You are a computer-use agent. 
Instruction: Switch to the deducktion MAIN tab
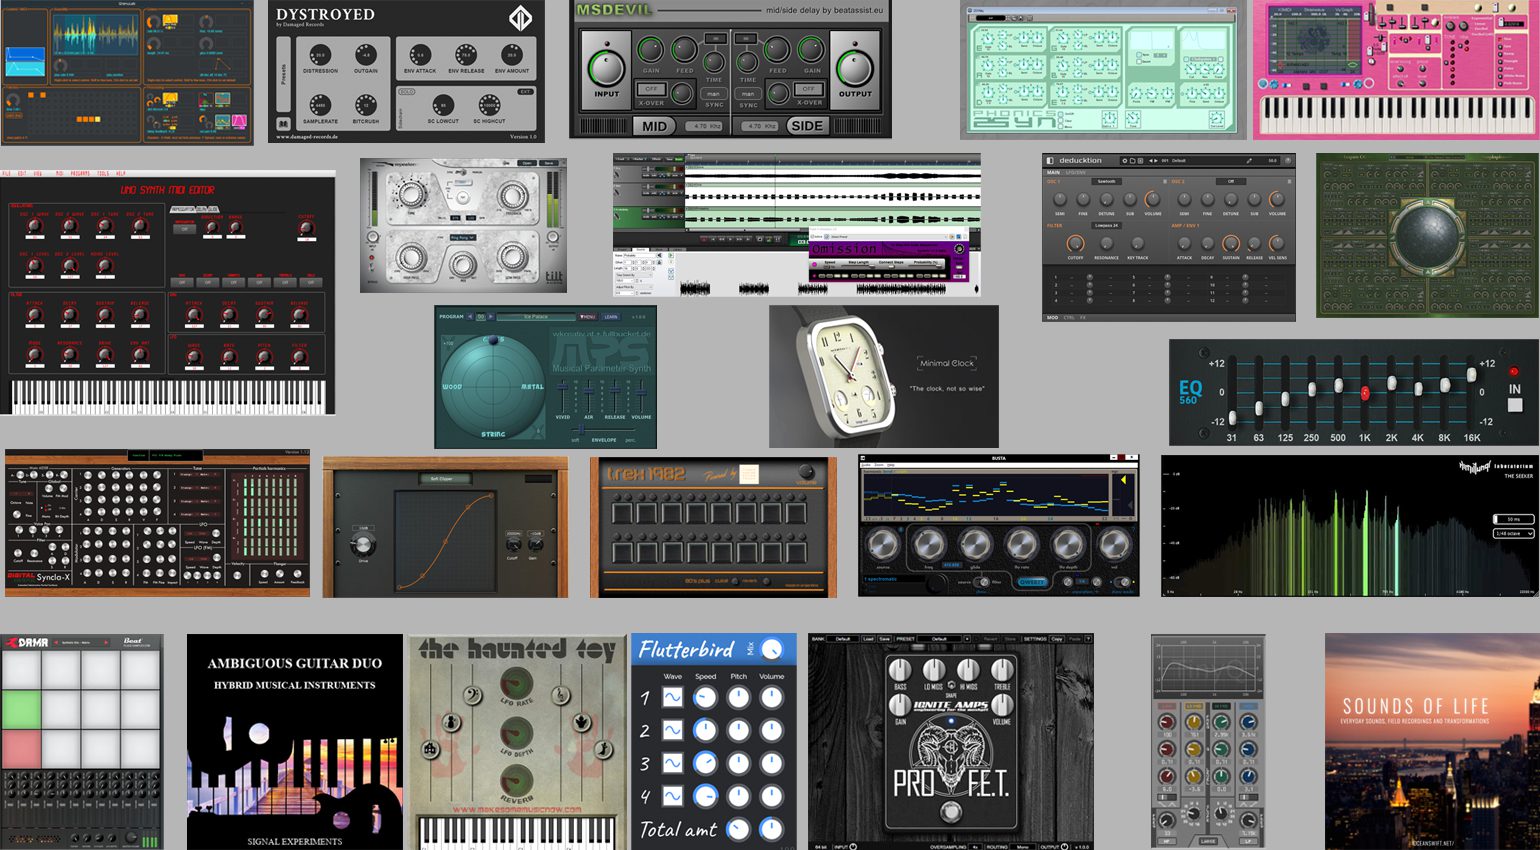pos(1053,173)
